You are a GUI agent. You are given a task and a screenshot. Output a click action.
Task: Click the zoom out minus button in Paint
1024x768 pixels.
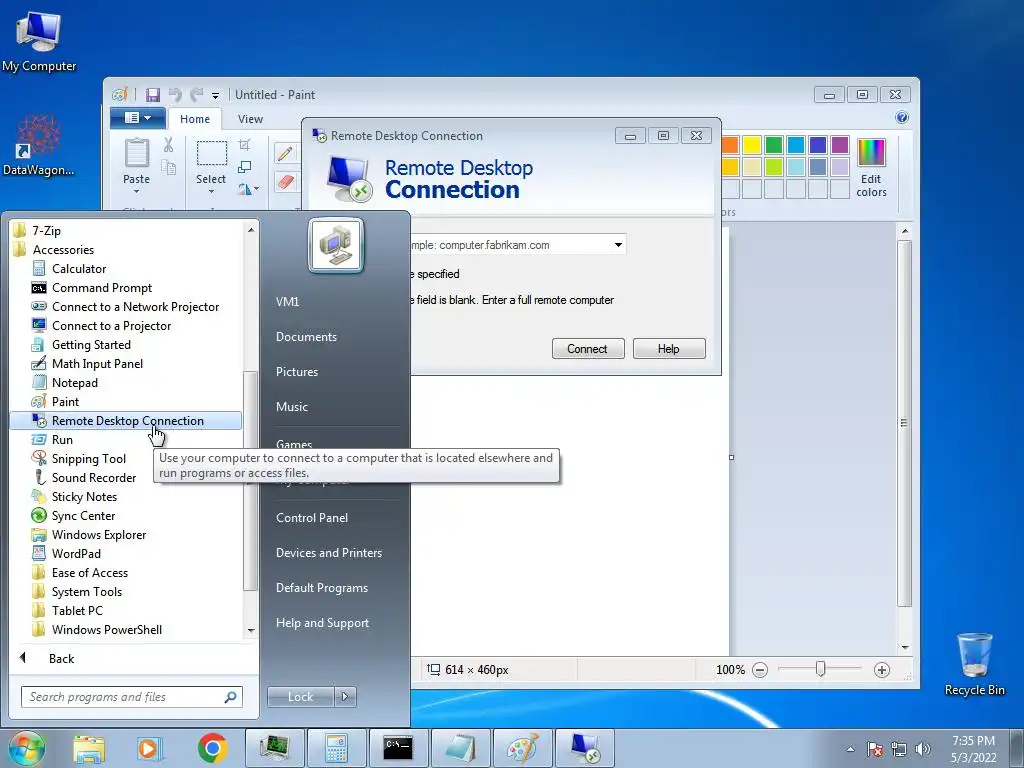click(x=760, y=670)
